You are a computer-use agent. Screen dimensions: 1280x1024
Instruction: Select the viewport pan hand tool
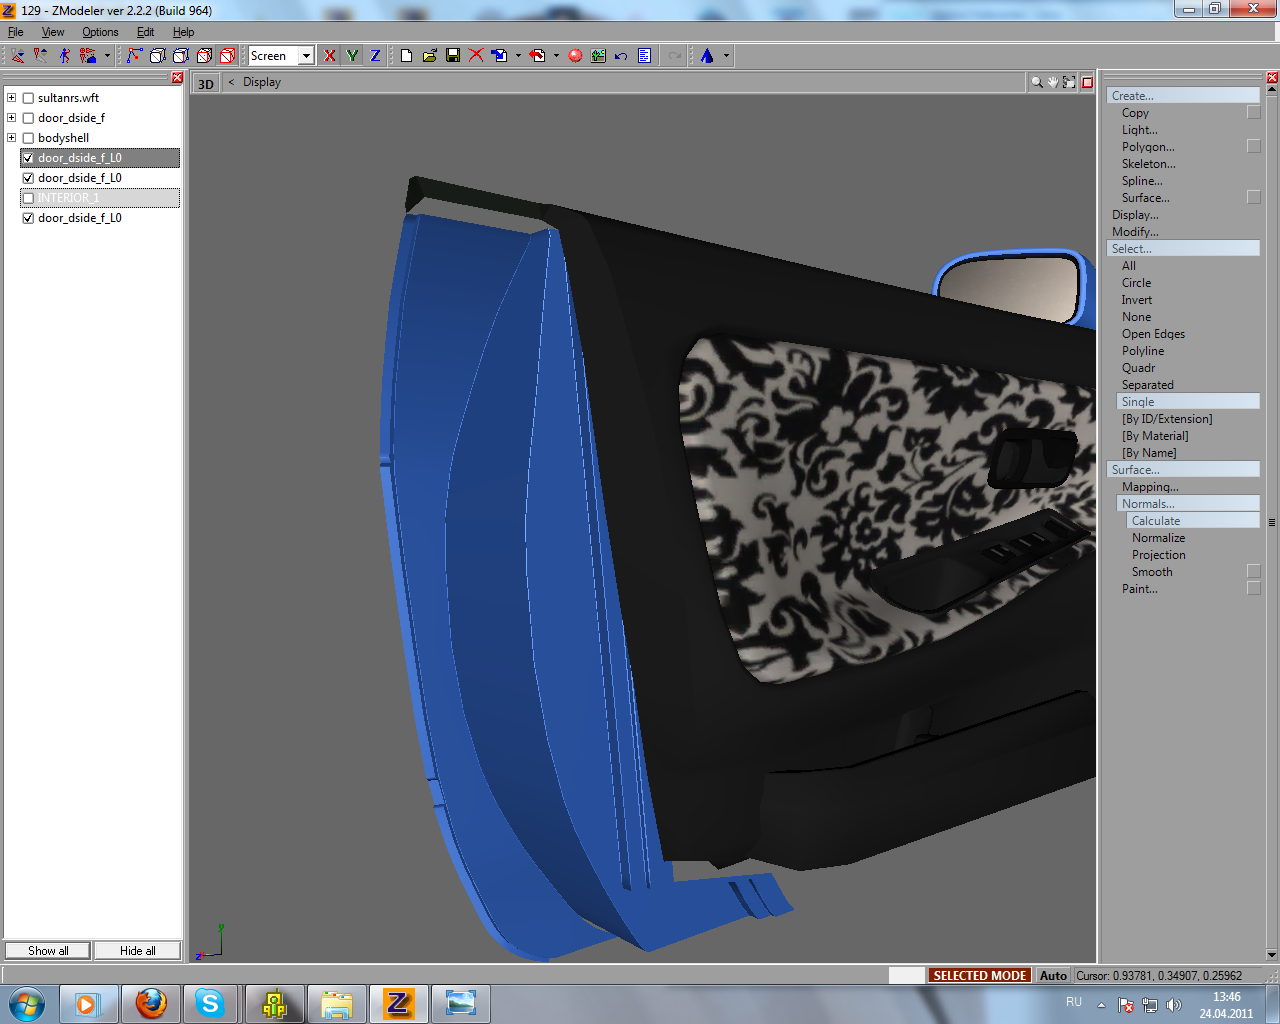click(x=1053, y=82)
